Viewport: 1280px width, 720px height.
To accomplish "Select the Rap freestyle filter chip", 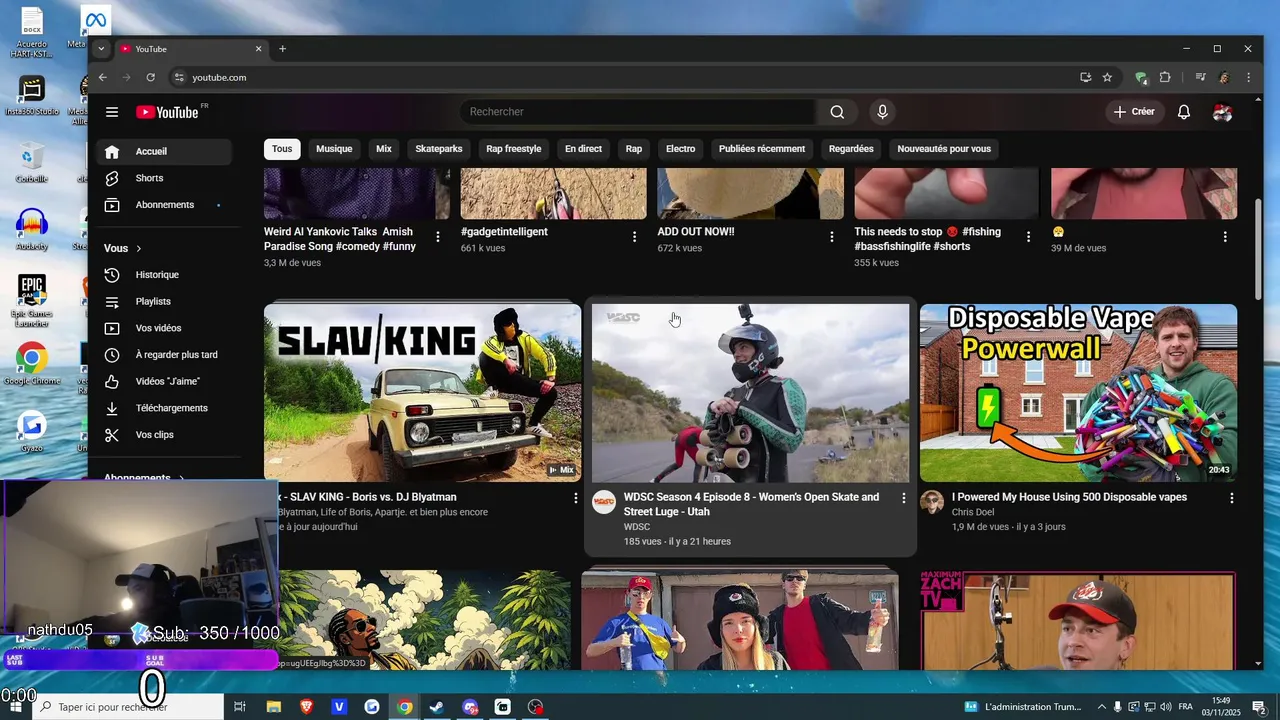I will [514, 149].
